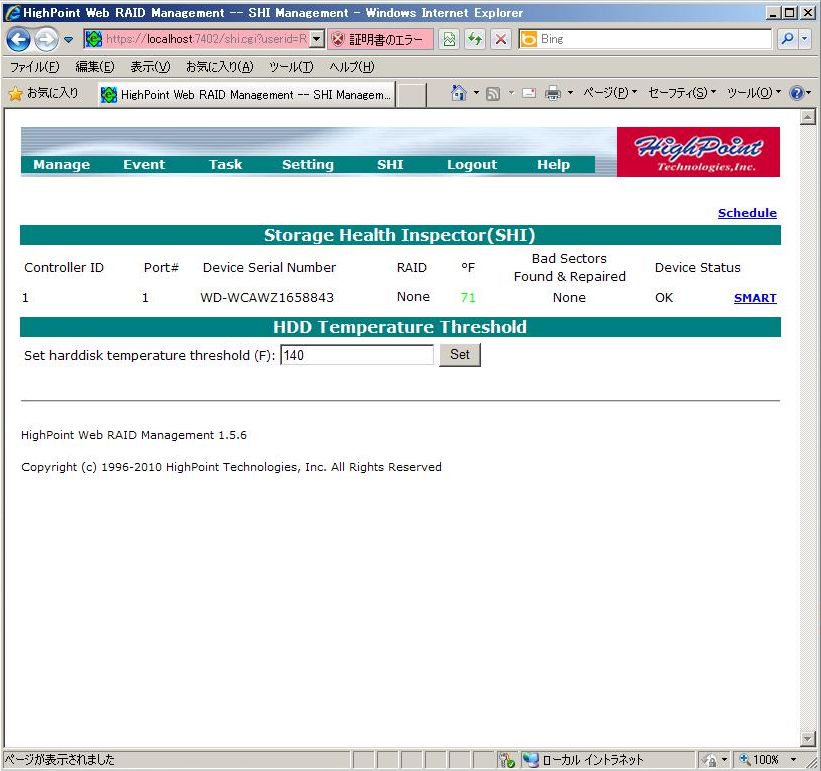Click the vertical scrollbar down arrow
This screenshot has width=821, height=771.
tap(807, 738)
